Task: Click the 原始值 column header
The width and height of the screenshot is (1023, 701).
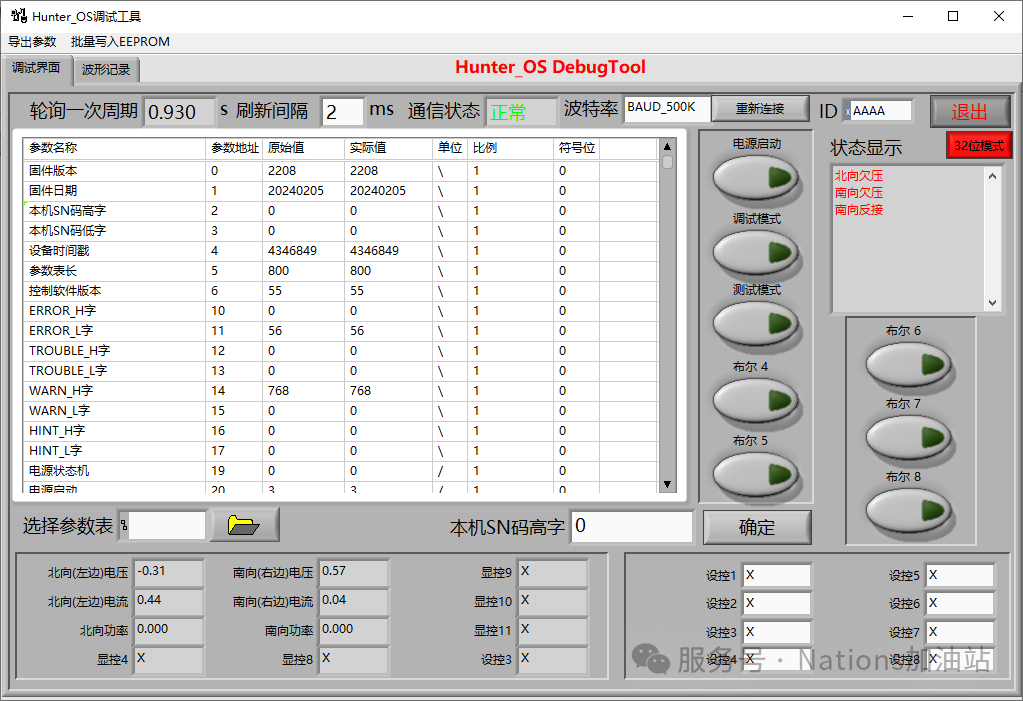Action: click(303, 148)
